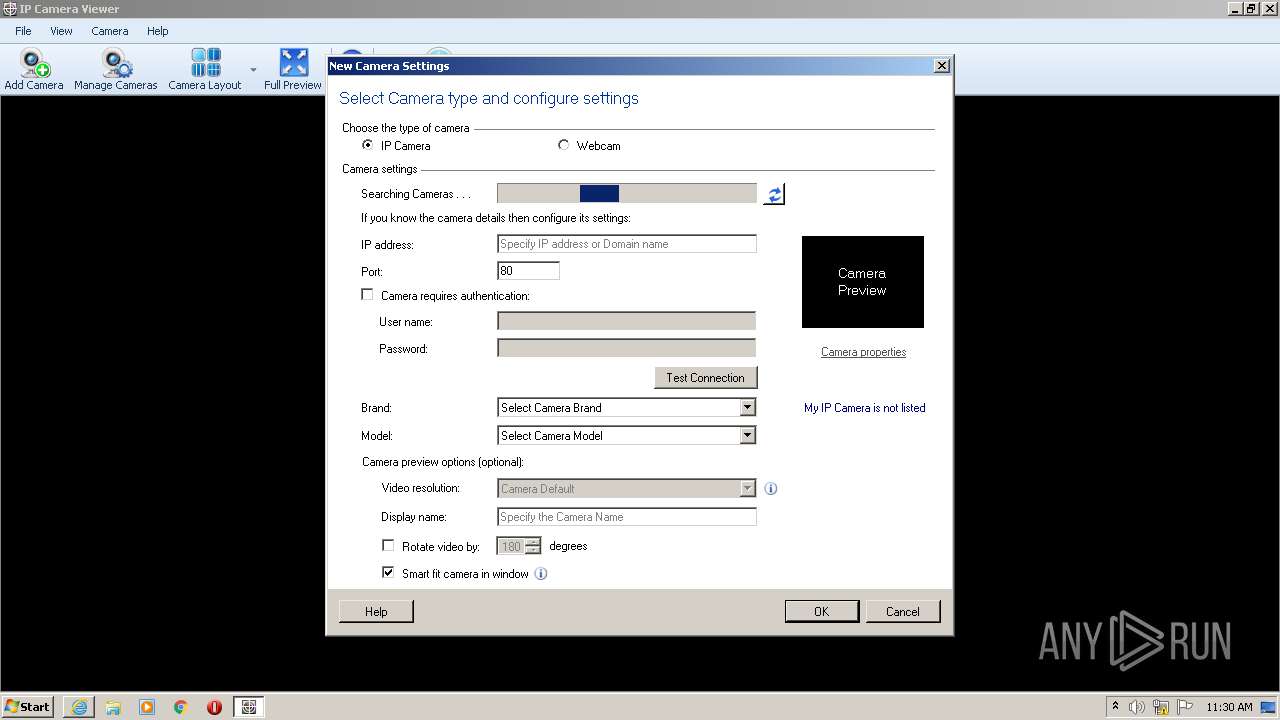1280x720 pixels.
Task: Show hidden tray icons
Action: pos(1115,707)
